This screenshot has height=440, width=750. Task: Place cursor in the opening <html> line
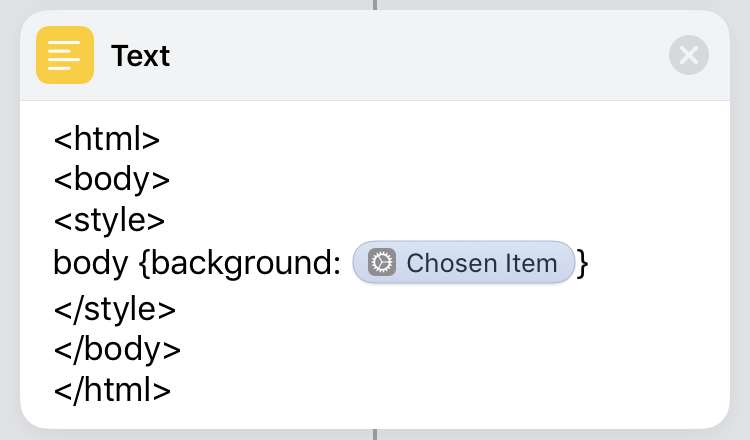[x=107, y=138]
